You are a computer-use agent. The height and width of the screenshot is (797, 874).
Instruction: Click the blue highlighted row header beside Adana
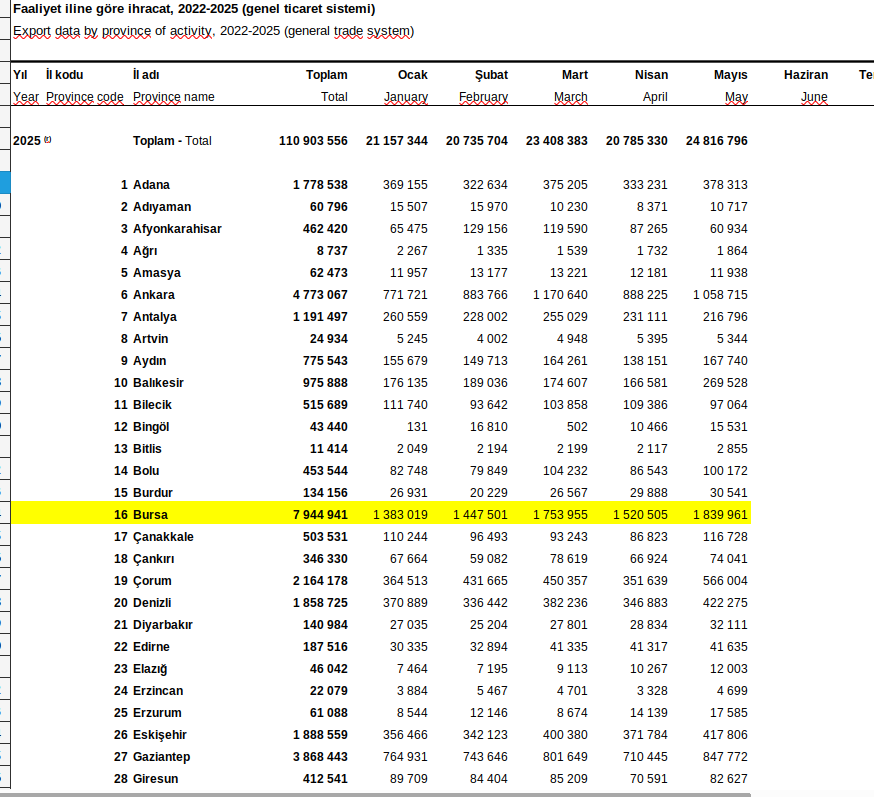tap(5, 183)
